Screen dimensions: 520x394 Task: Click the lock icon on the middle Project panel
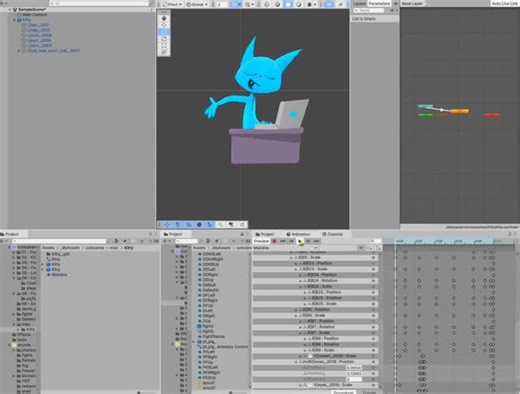pyautogui.click(x=242, y=234)
